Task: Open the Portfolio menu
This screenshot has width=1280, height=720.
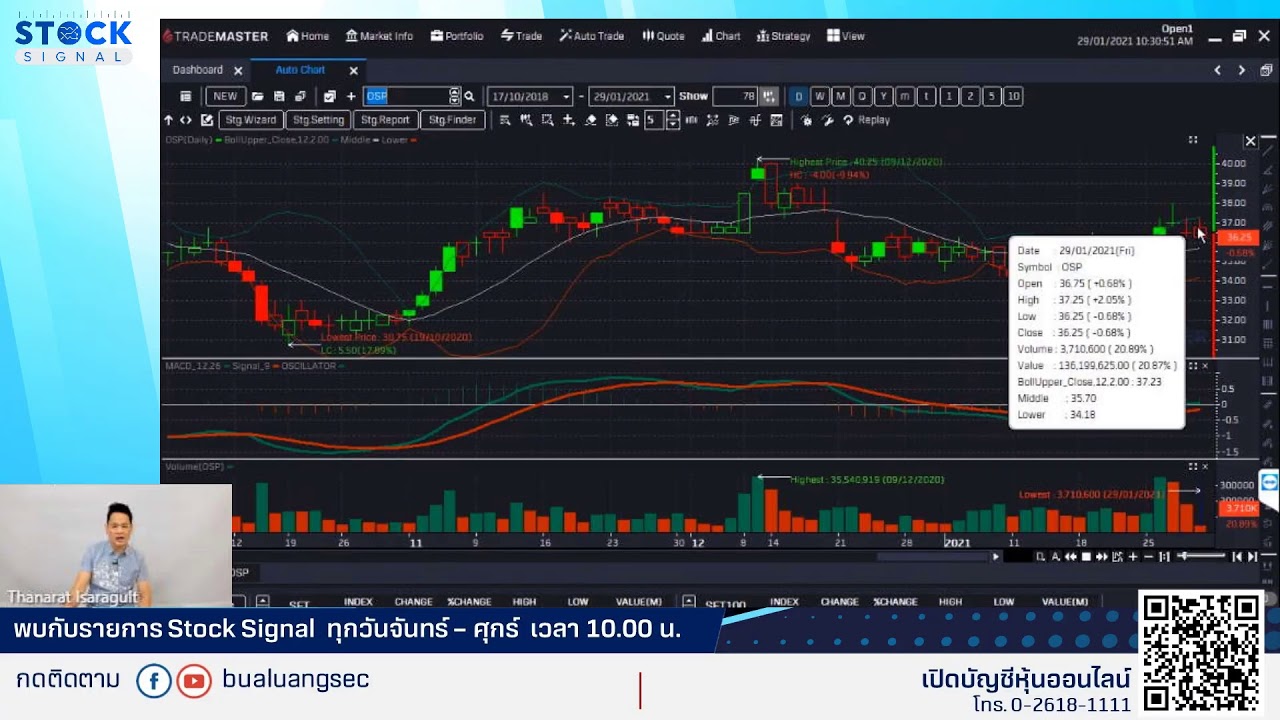Action: click(457, 36)
